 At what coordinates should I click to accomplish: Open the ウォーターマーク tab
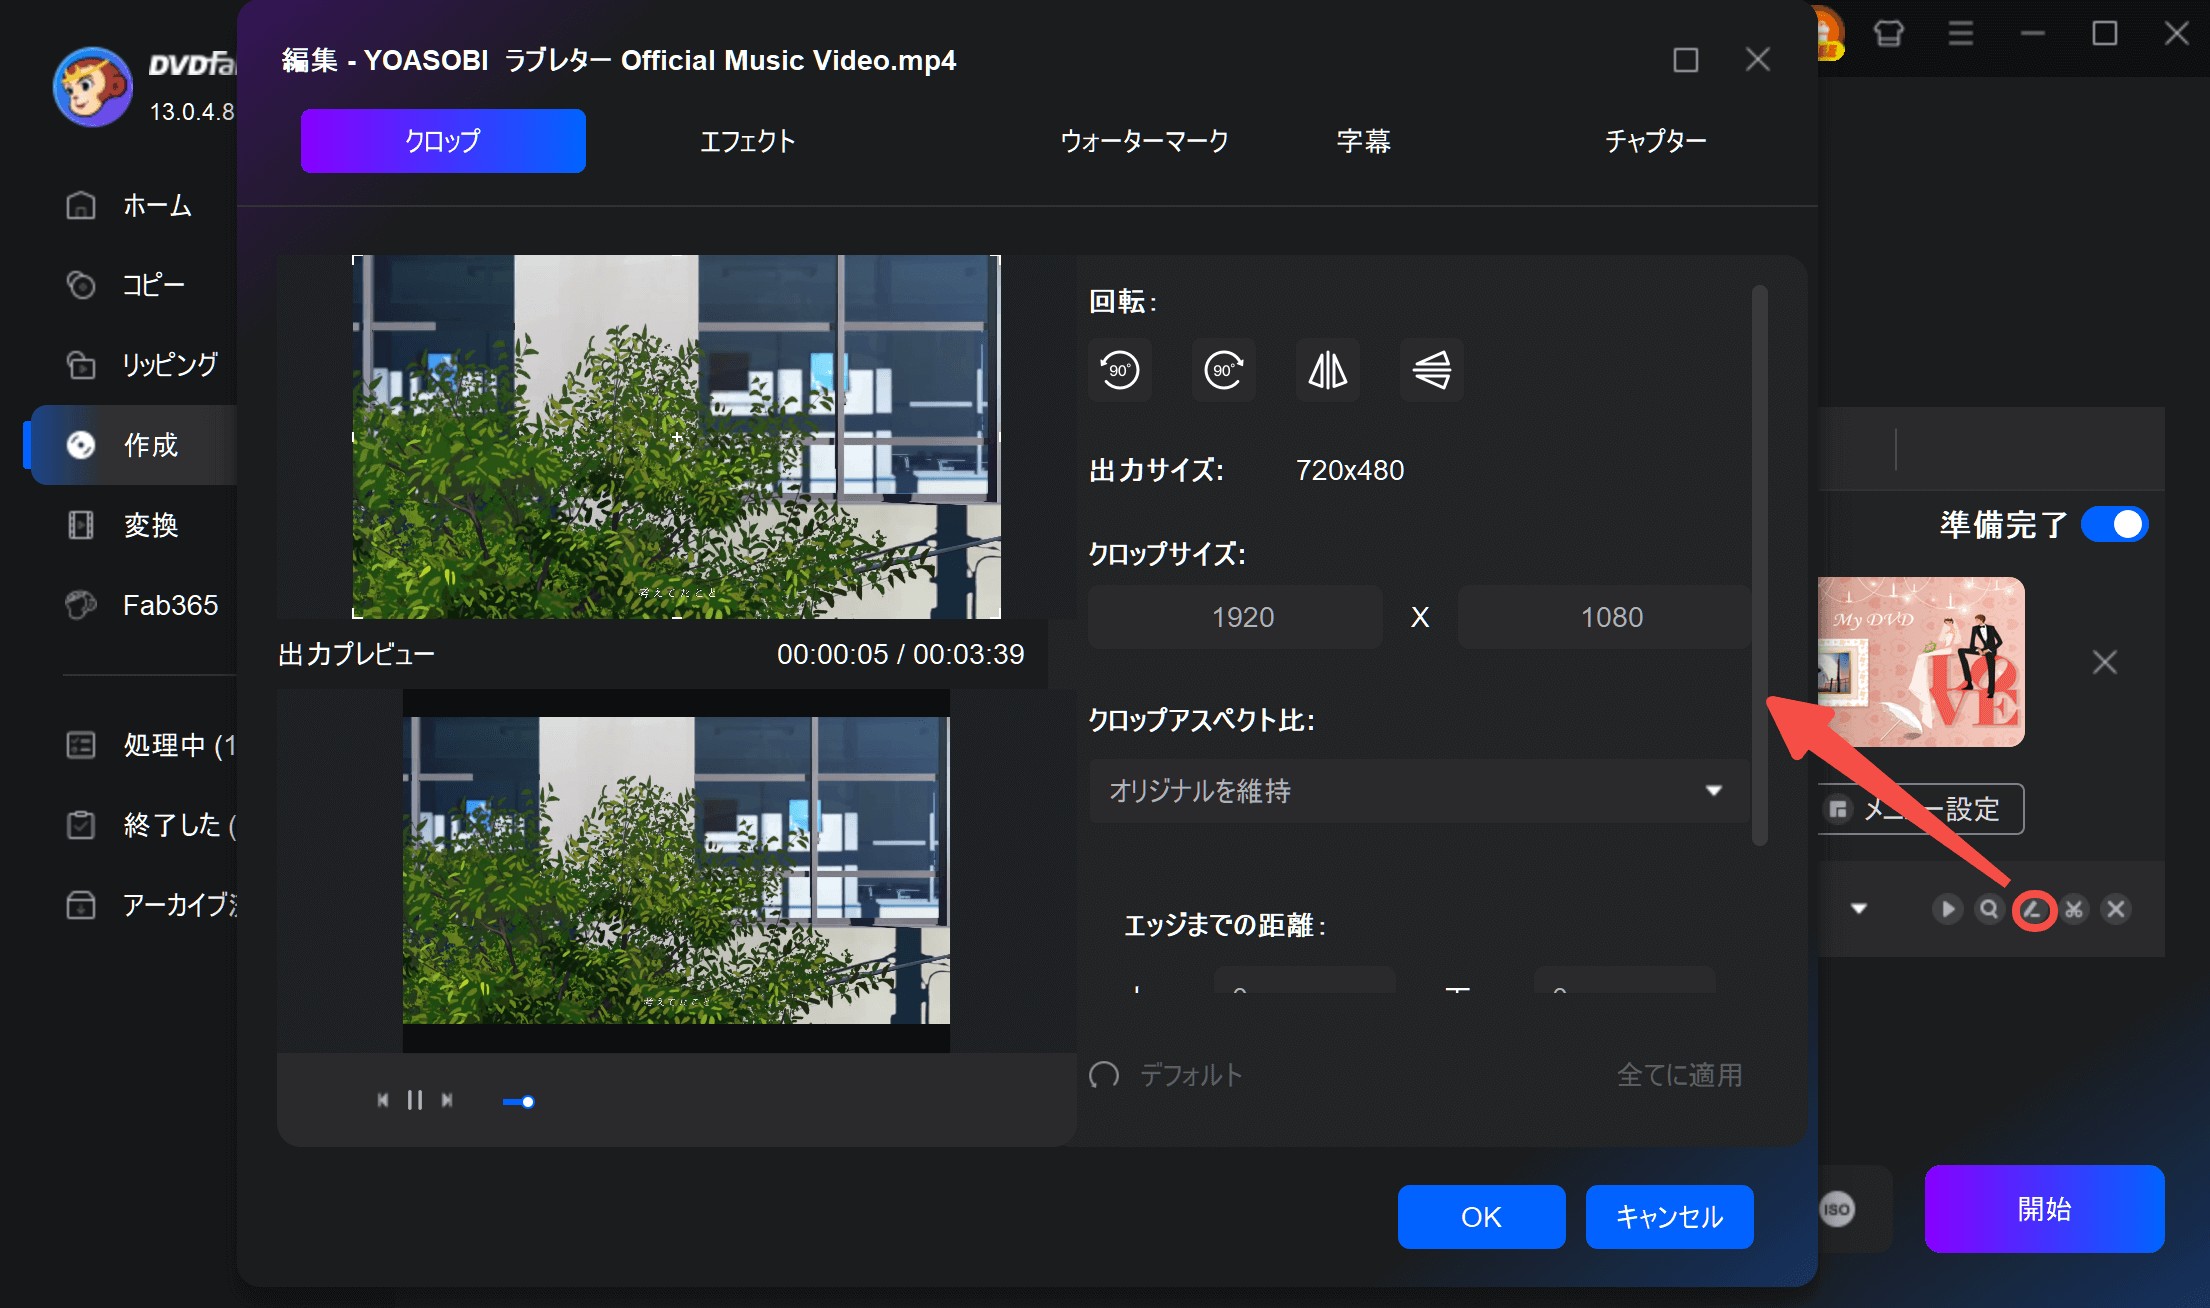1144,141
